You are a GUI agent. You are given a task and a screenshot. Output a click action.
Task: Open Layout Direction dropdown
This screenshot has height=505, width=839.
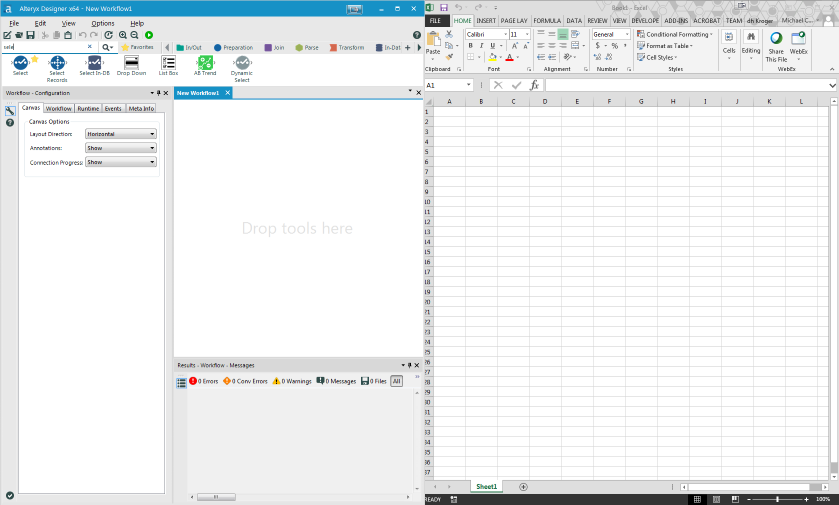[x=121, y=134]
